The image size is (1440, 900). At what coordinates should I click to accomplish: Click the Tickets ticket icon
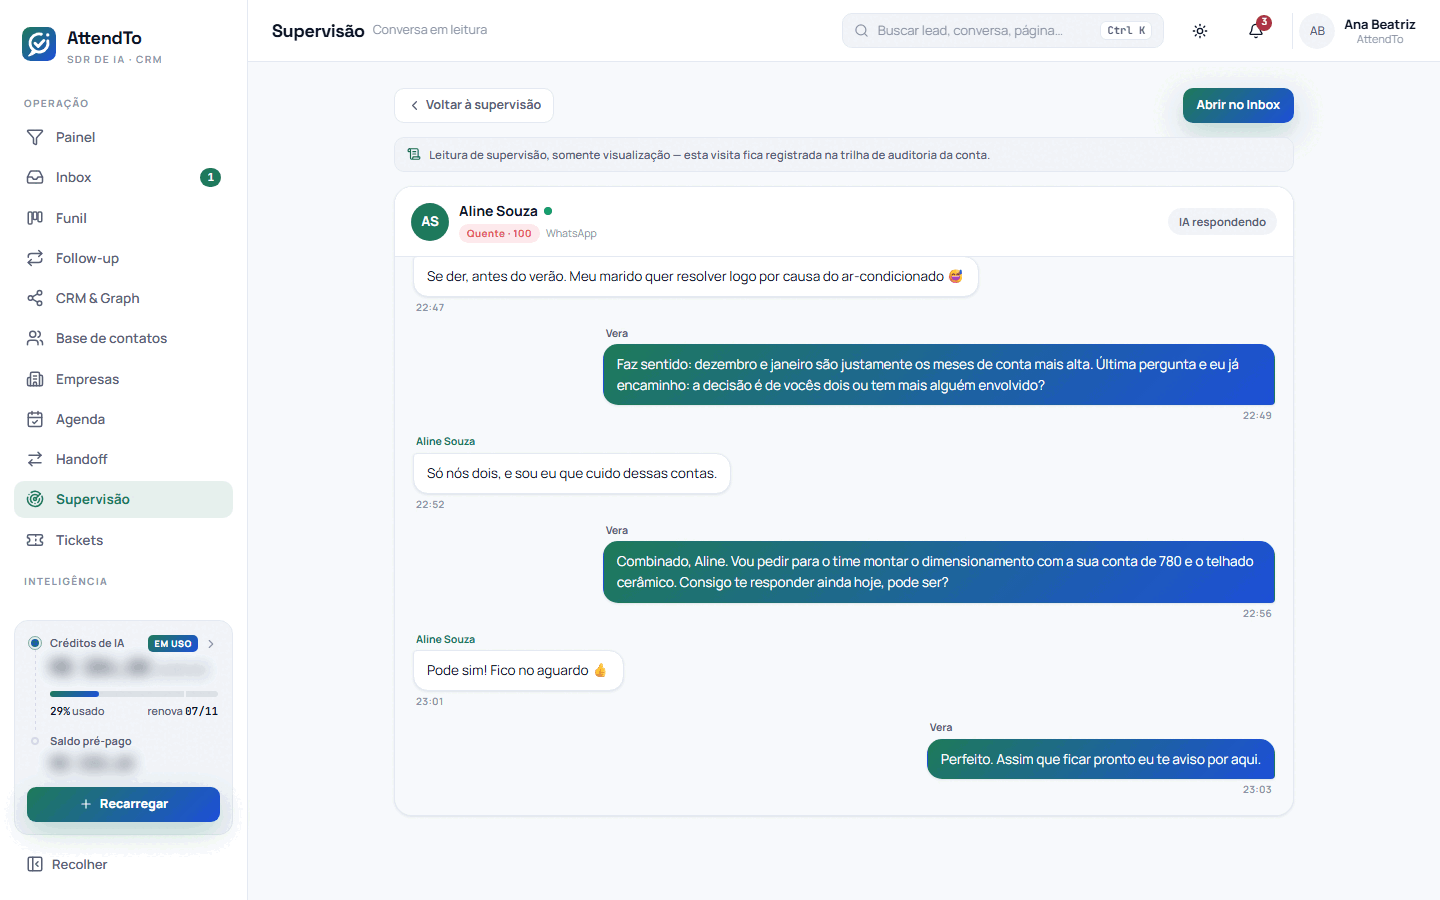click(x=35, y=540)
